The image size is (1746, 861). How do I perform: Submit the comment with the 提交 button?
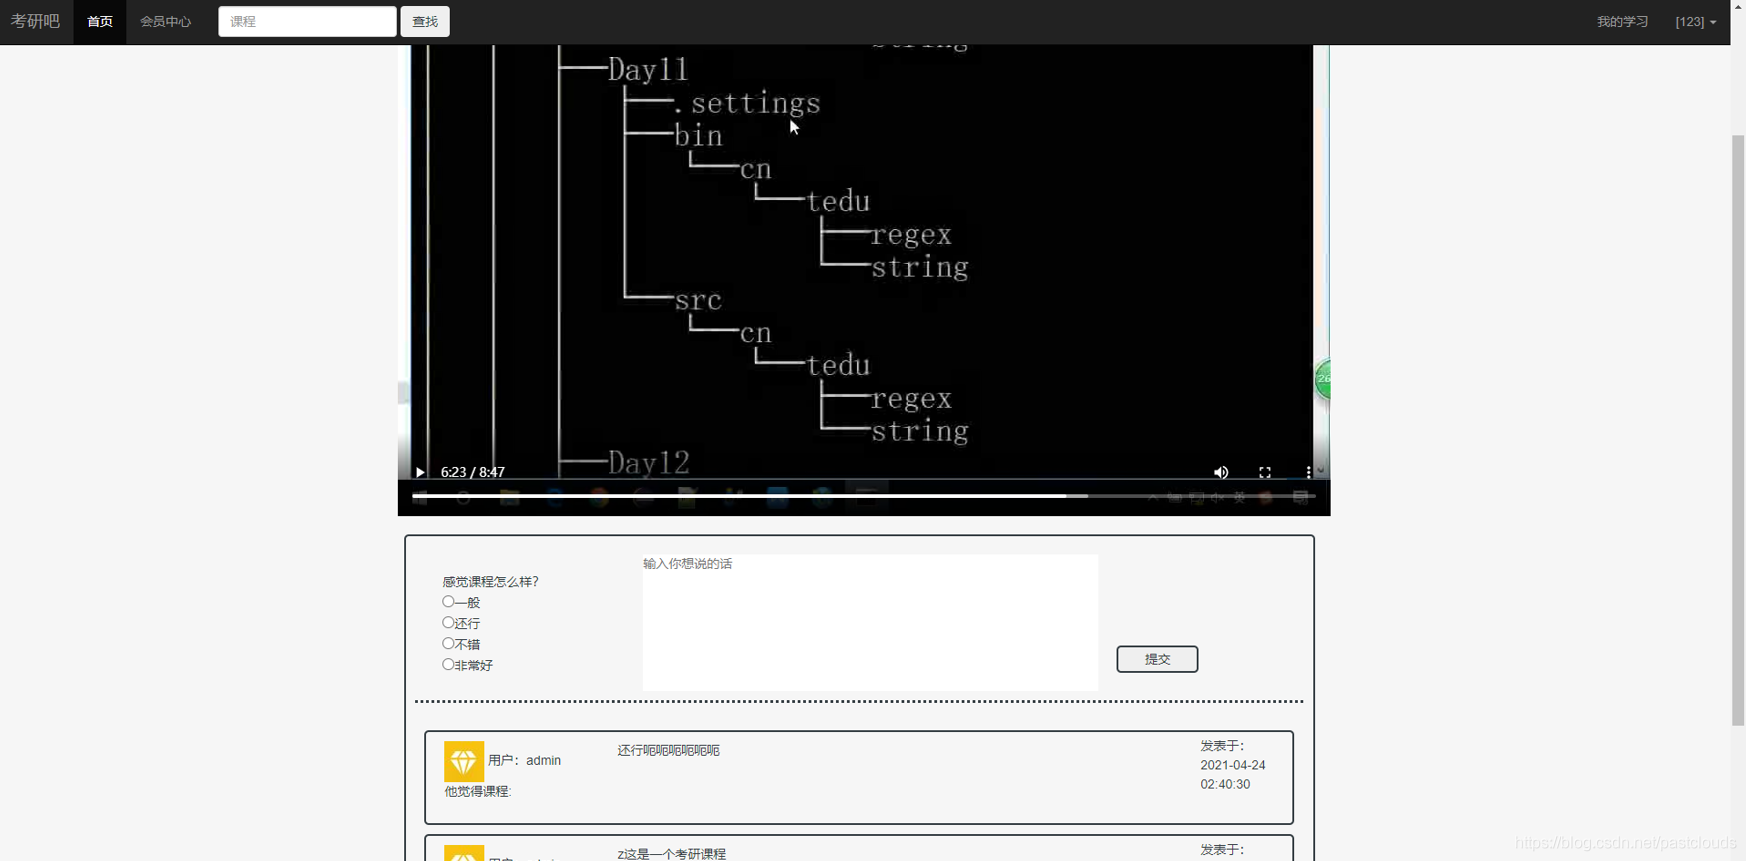tap(1157, 659)
